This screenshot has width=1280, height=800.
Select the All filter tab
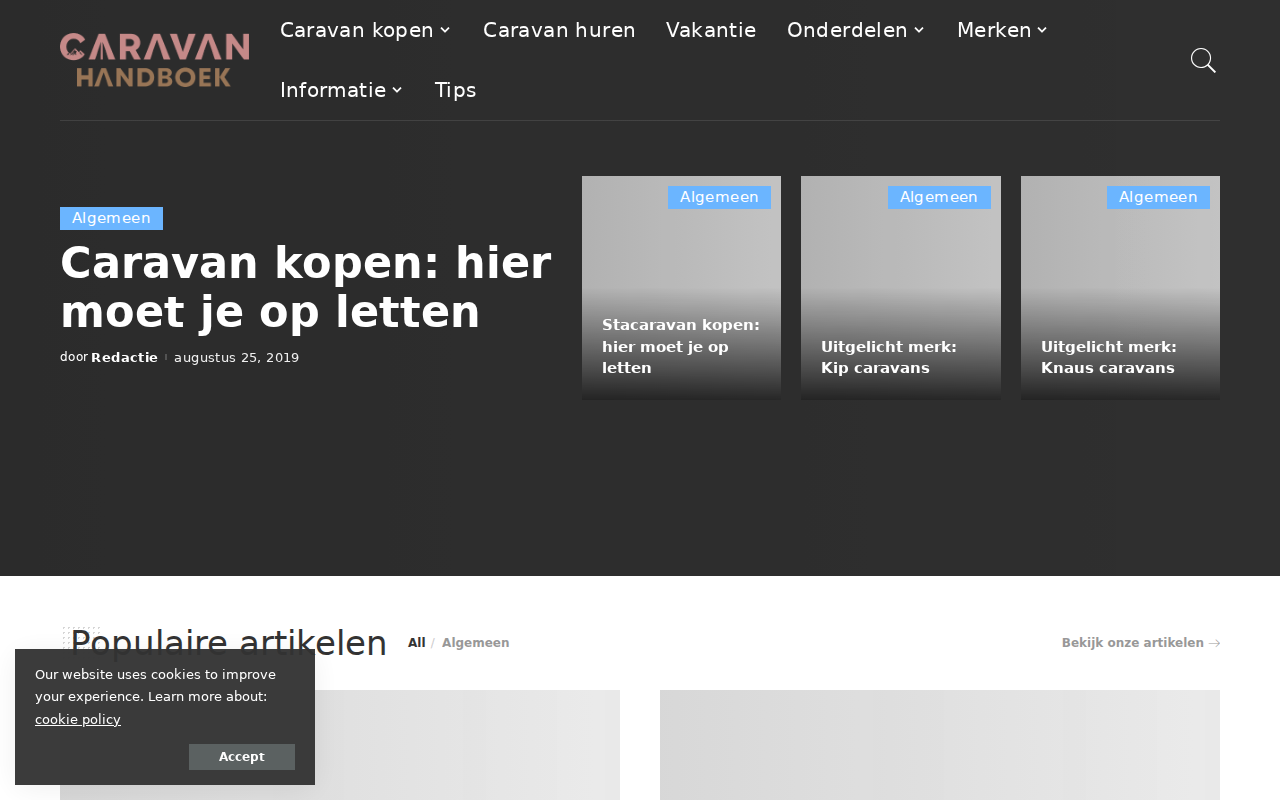[x=416, y=643]
